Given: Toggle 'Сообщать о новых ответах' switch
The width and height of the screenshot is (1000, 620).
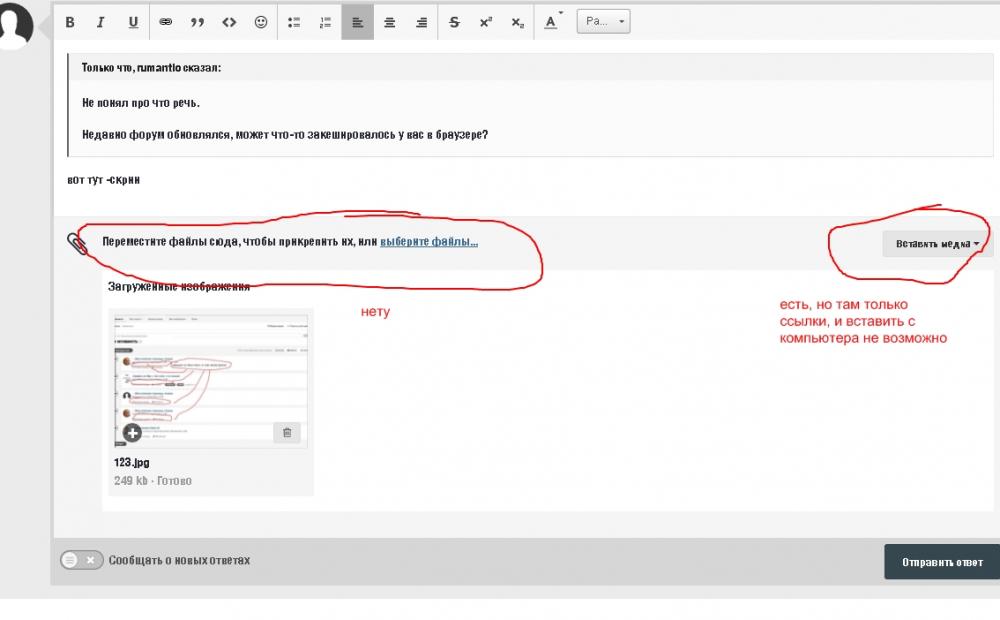Looking at the screenshot, I should click(x=81, y=560).
